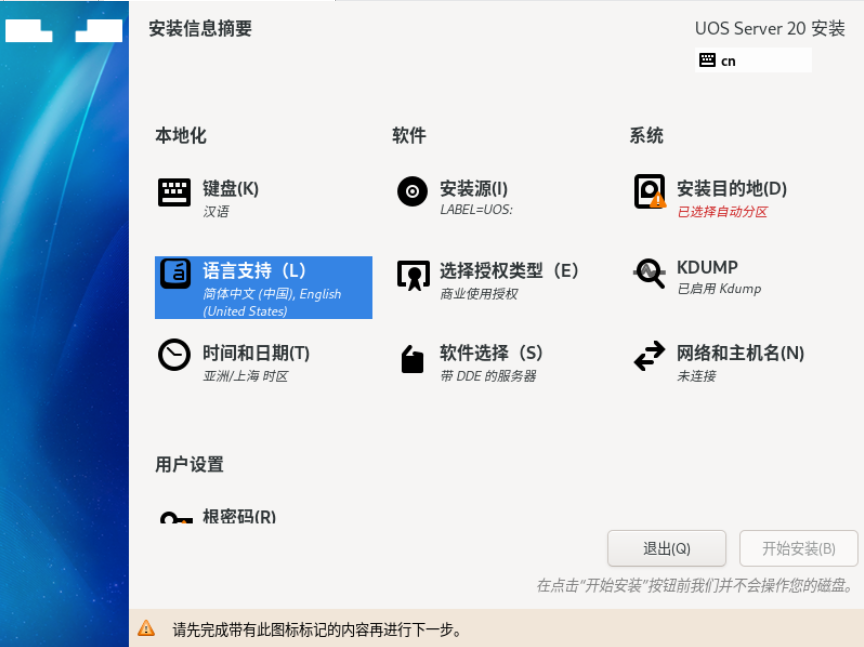The width and height of the screenshot is (864, 647).
Task: Open 软件选择 (S) option
Action: click(491, 353)
